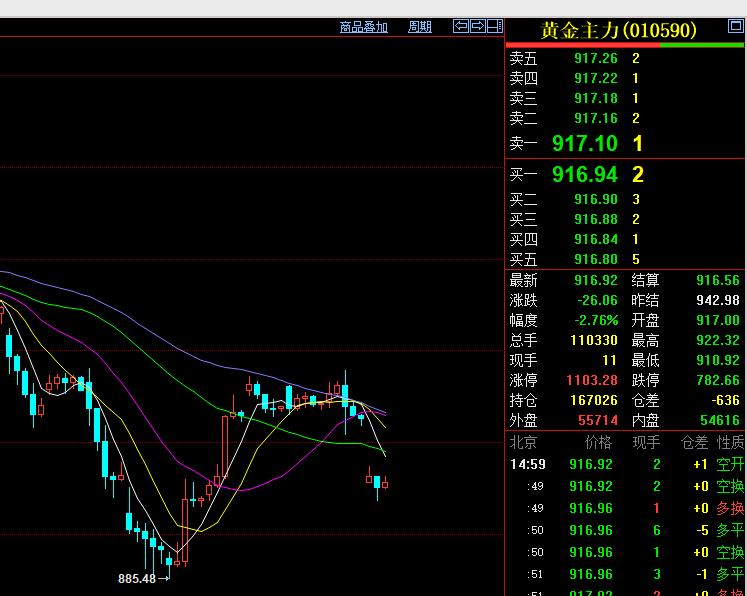
Task: Toggle the split-panel layout icon
Action: [495, 26]
